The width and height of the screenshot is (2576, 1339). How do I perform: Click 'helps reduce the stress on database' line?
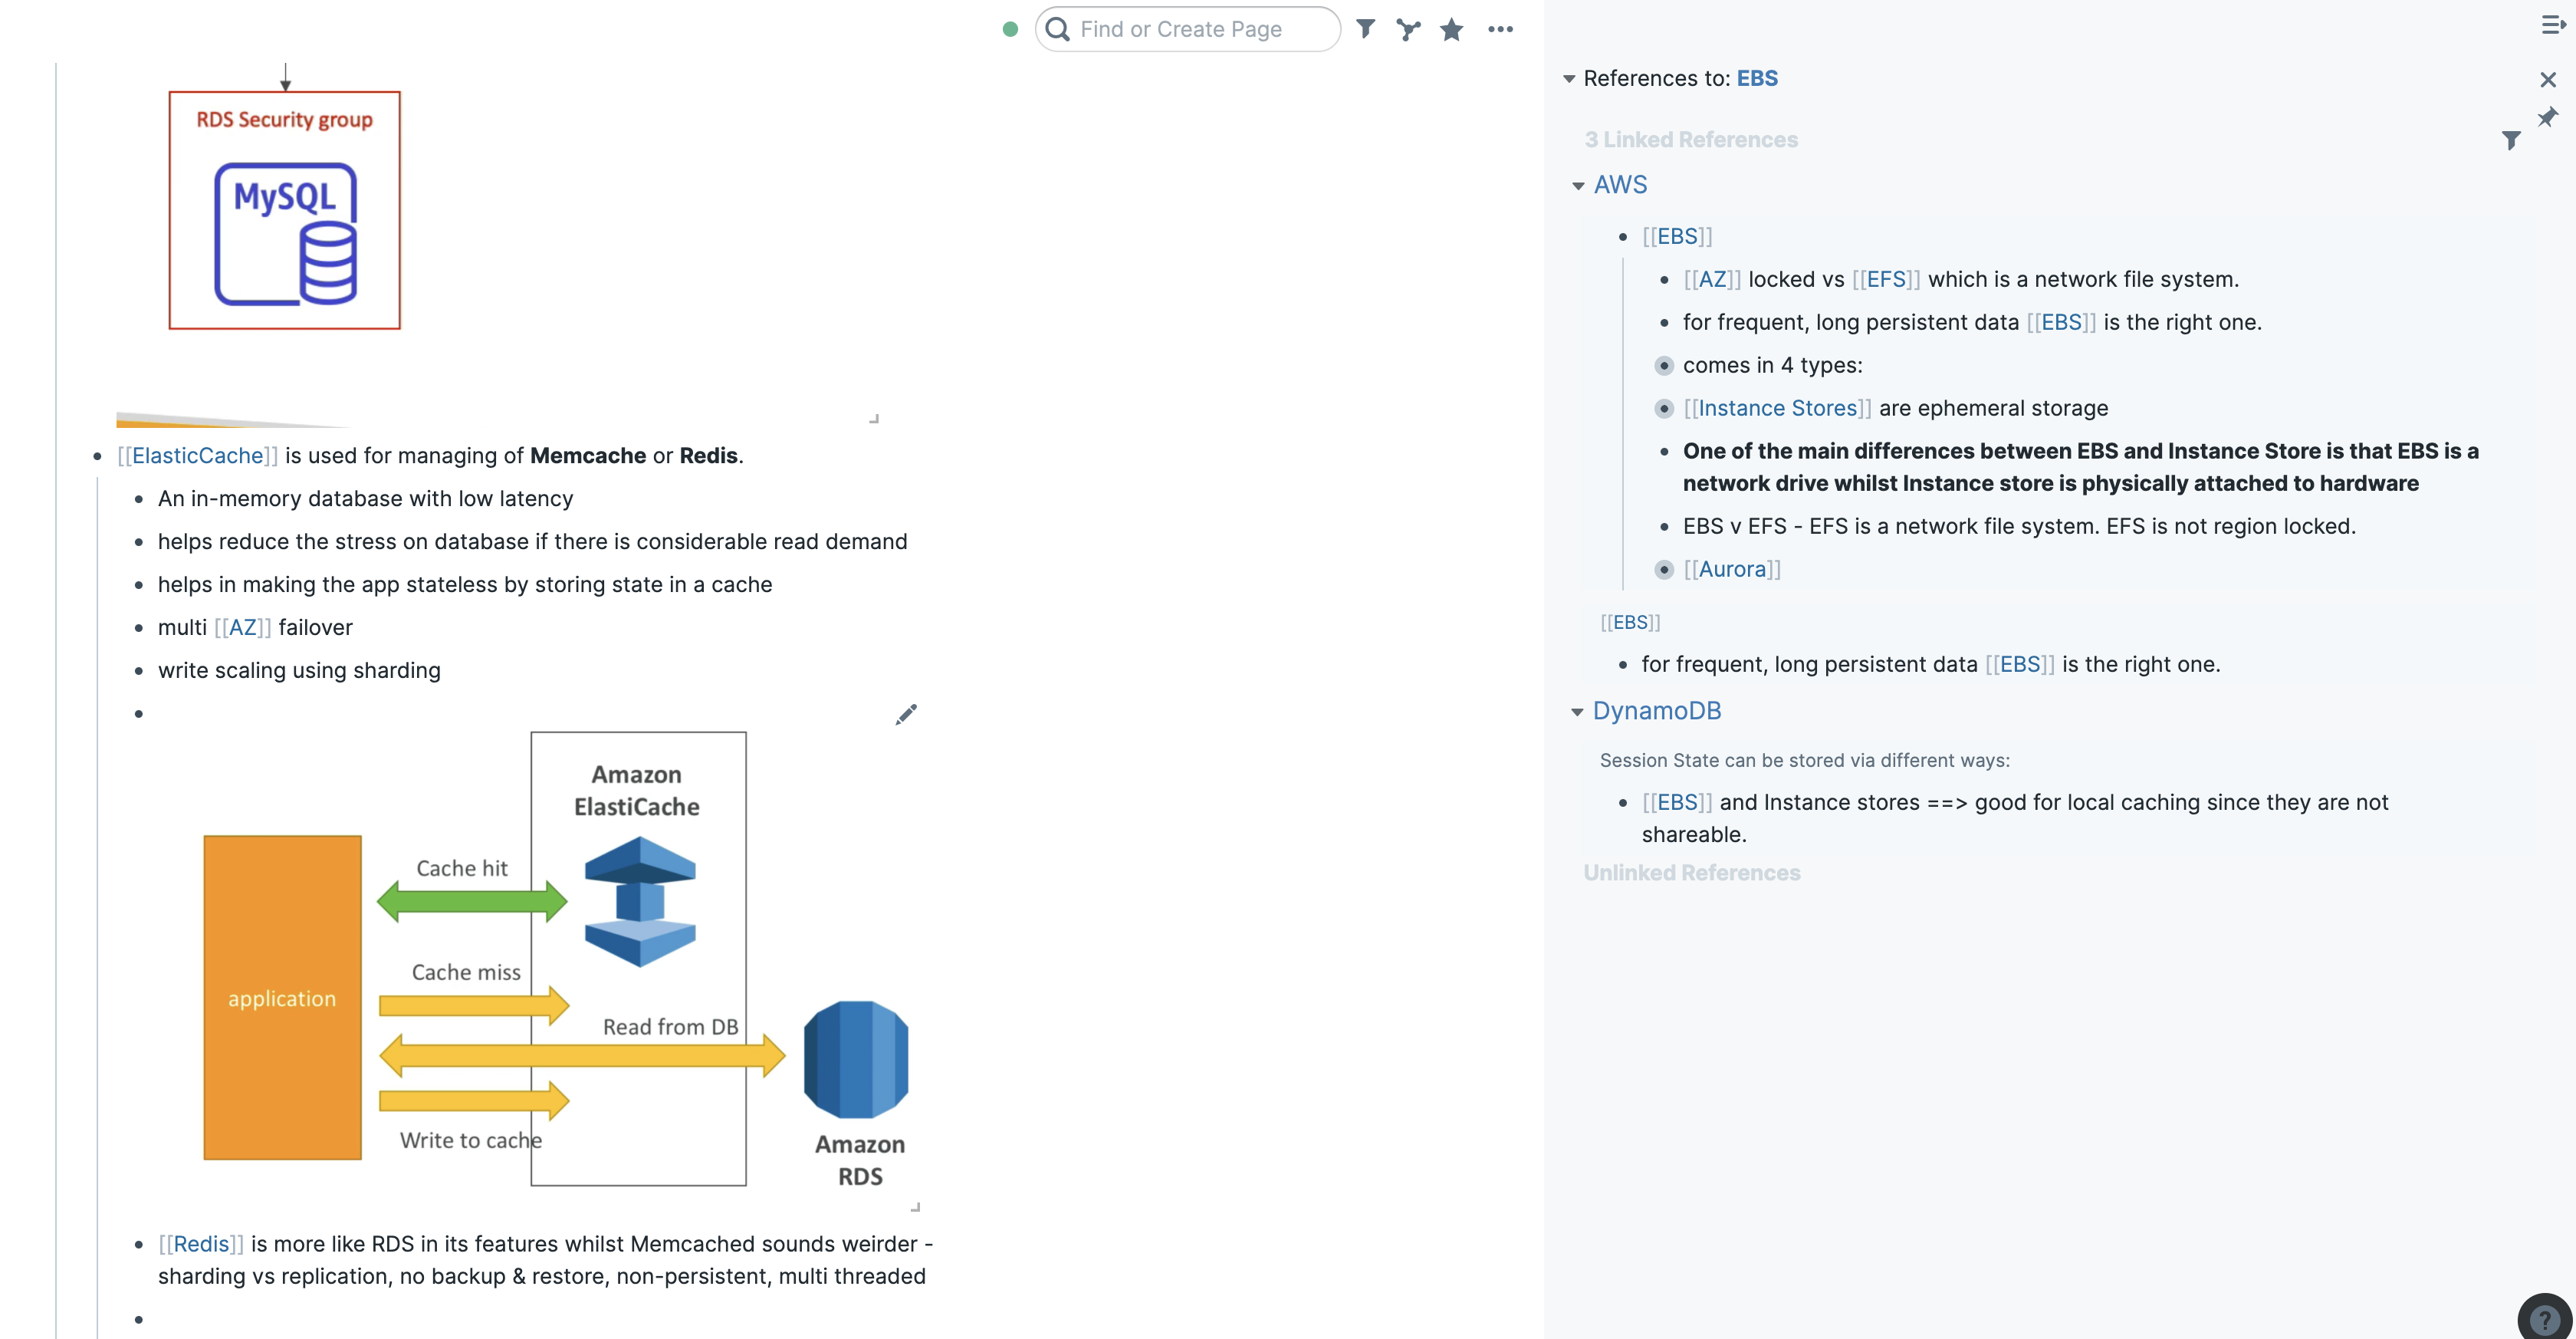533,542
